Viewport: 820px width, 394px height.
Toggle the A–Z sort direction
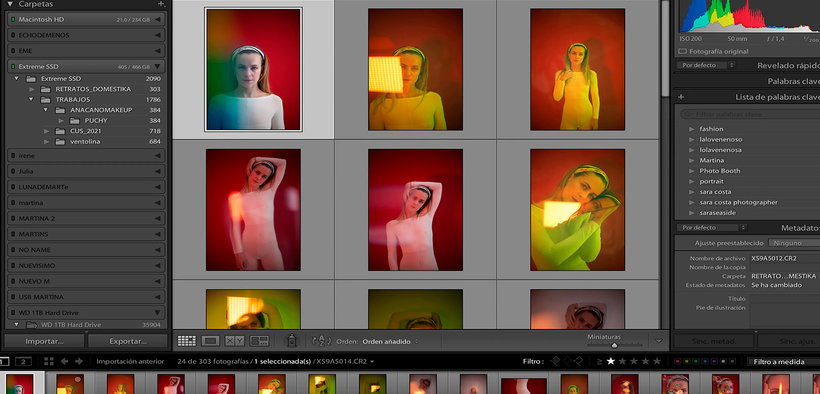(x=321, y=341)
